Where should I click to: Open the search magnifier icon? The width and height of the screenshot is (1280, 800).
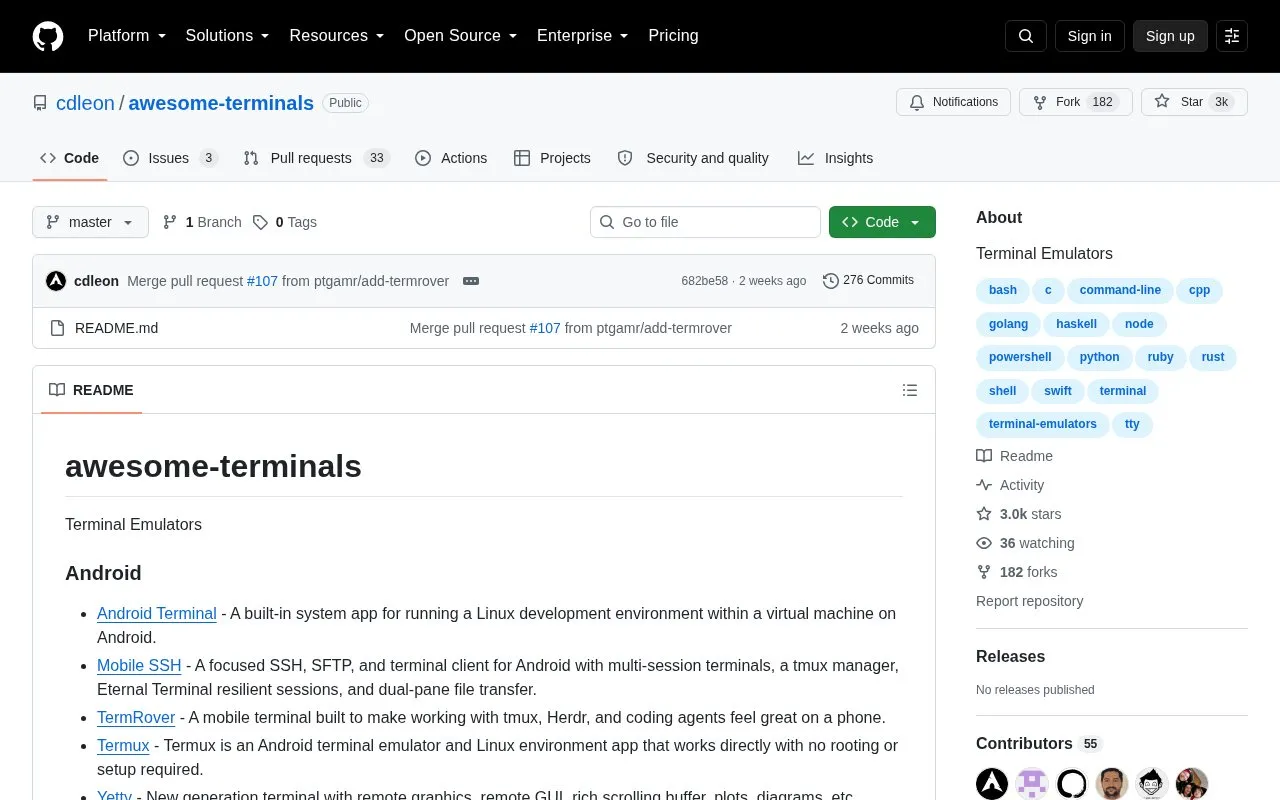tap(1026, 36)
